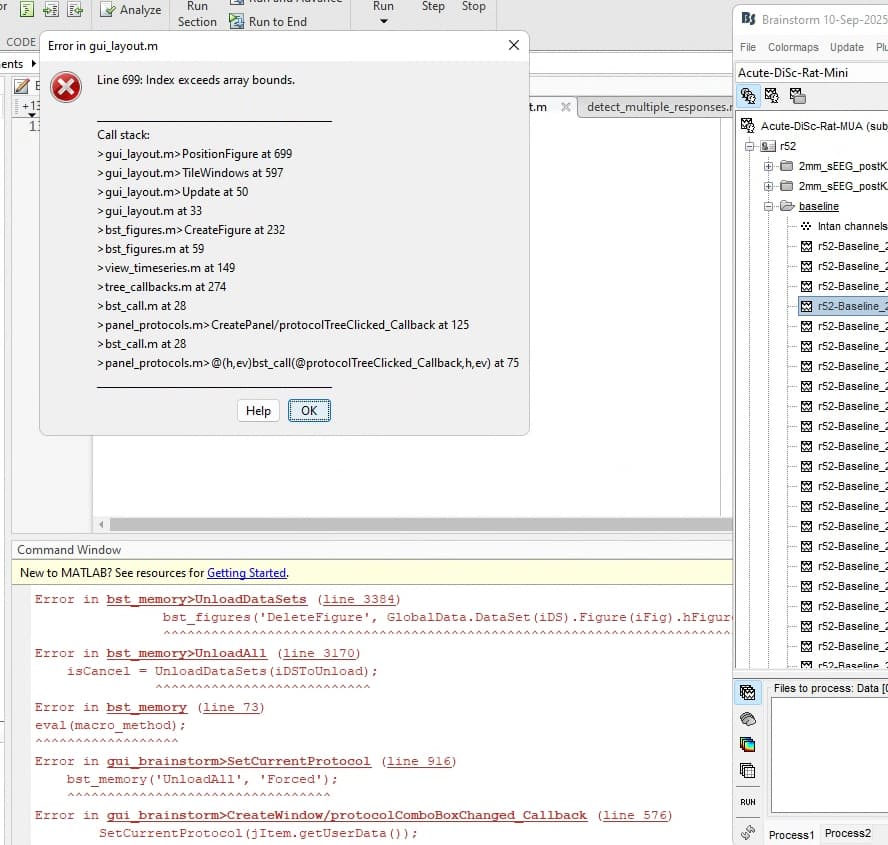The image size is (888, 845).
Task: Collapse the r52 subject node
Action: (750, 146)
